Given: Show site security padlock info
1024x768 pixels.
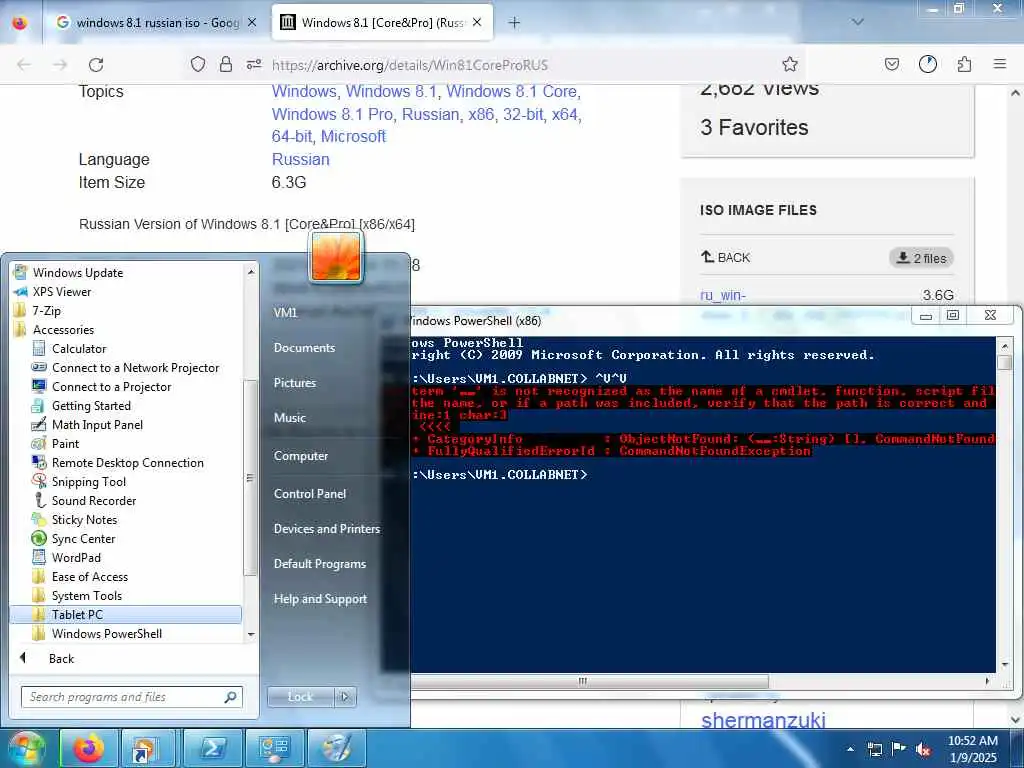Looking at the screenshot, I should tap(226, 64).
